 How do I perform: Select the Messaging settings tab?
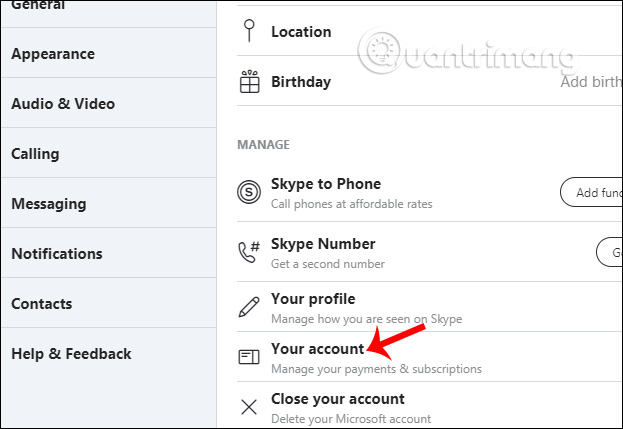coord(49,204)
